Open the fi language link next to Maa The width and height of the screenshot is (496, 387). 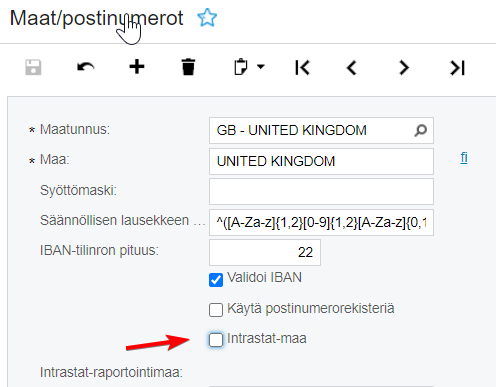464,157
